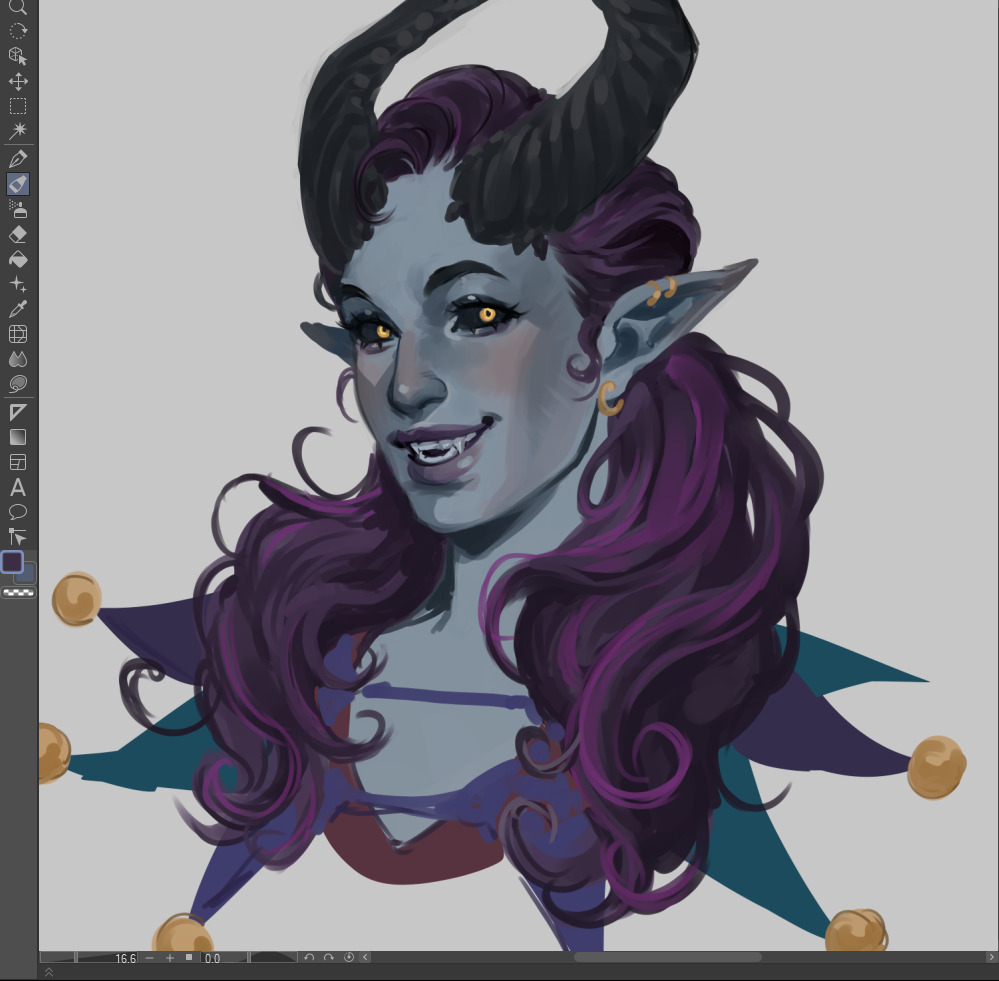Select the Frame border panel tool

click(18, 462)
